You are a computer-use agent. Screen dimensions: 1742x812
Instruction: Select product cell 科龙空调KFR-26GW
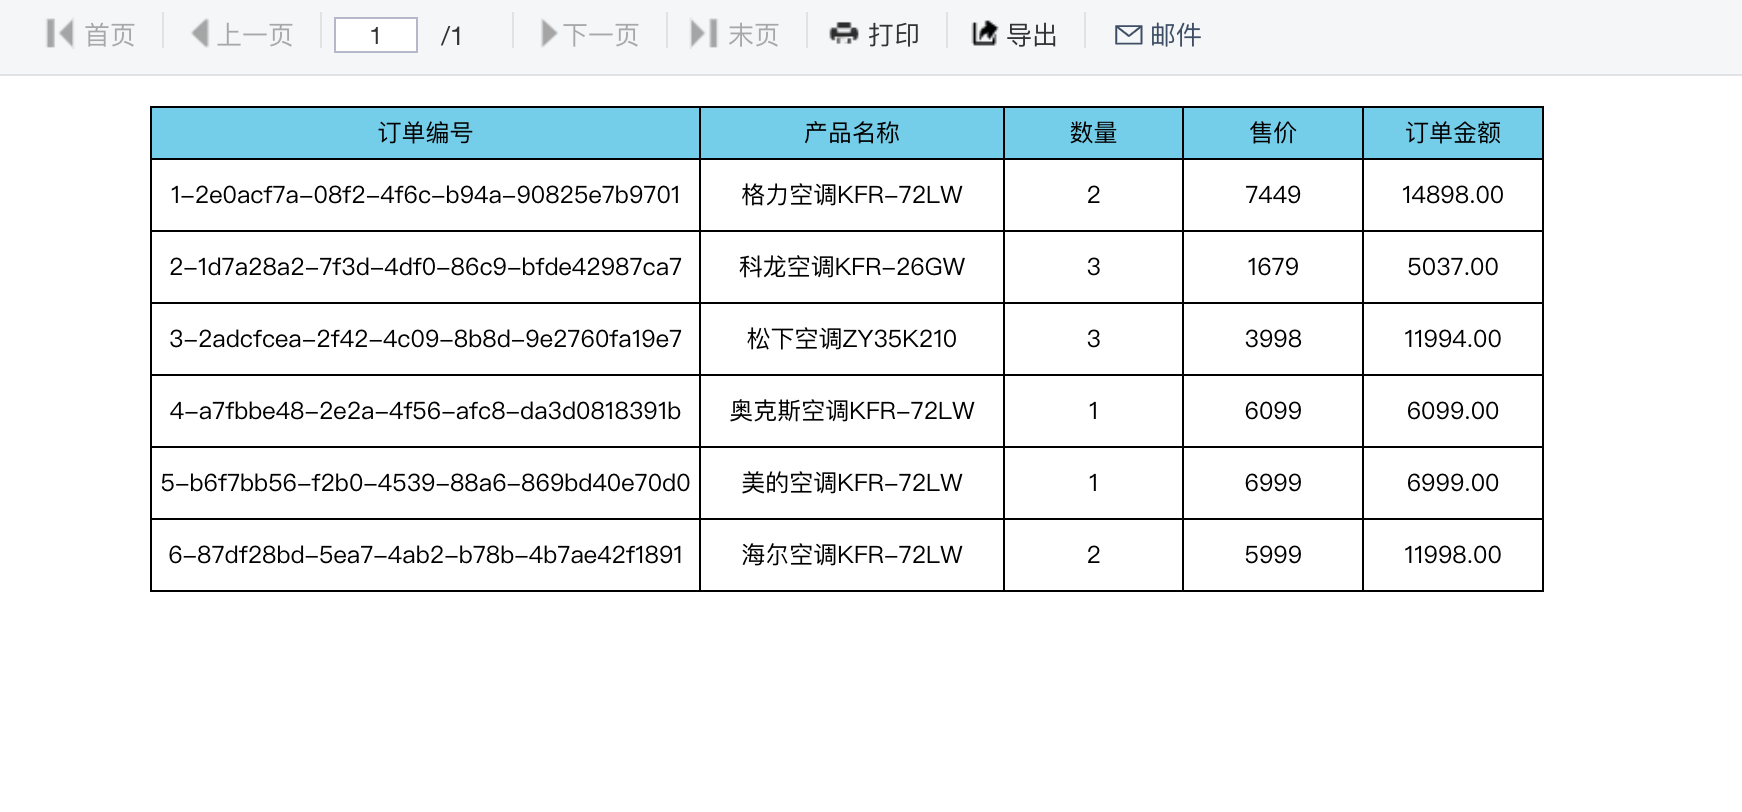tap(852, 267)
